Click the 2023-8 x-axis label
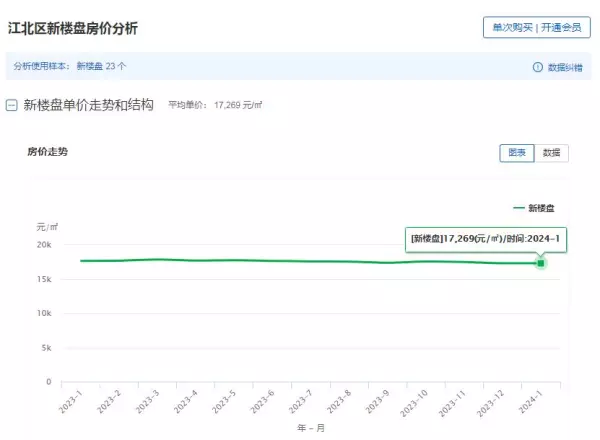Image resolution: width=600 pixels, height=440 pixels. pyautogui.click(x=339, y=402)
